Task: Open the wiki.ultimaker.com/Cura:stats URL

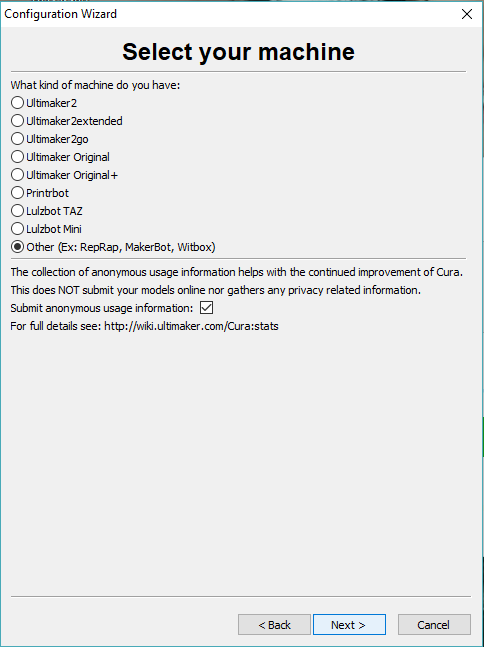Action: pos(191,326)
